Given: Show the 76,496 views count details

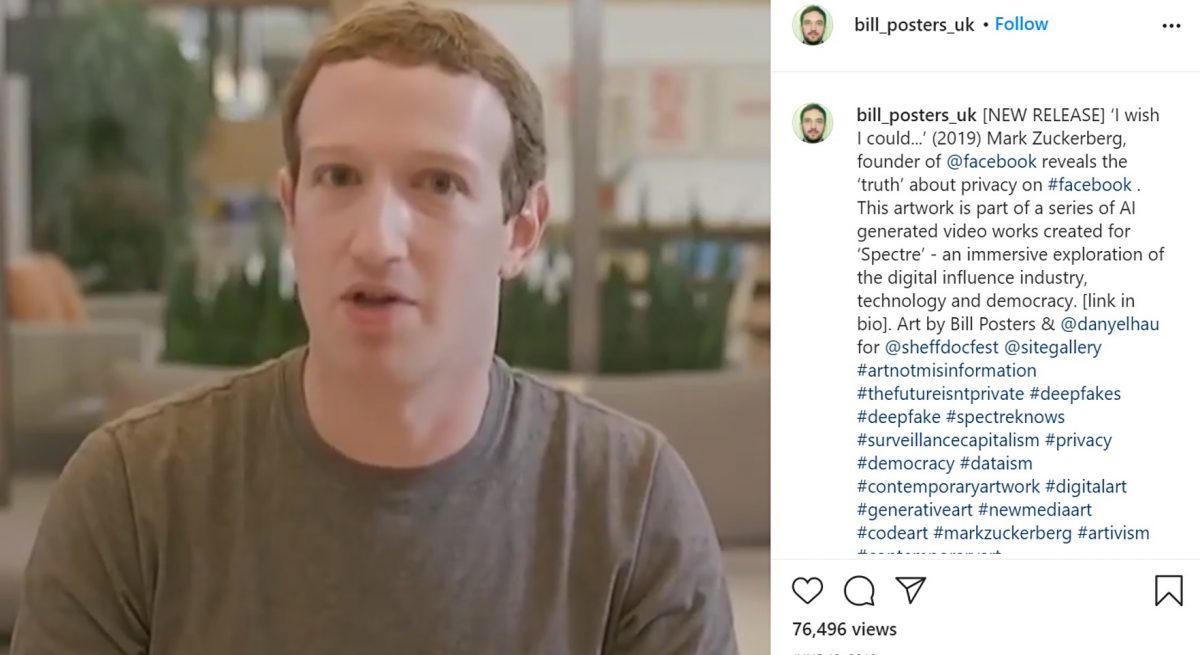Looking at the screenshot, I should point(844,629).
